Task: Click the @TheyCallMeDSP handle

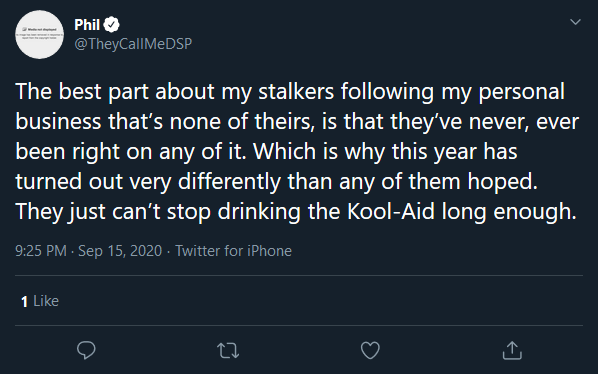Action: tap(133, 44)
